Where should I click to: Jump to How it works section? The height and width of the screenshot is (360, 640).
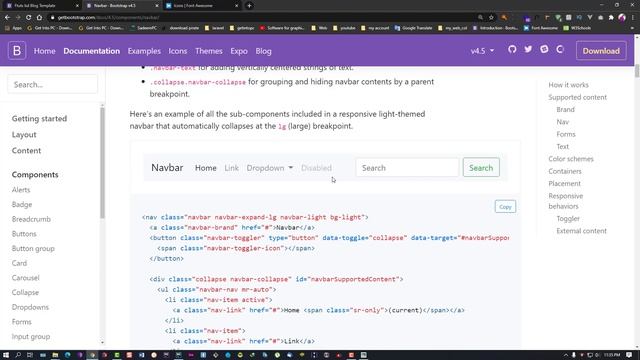pyautogui.click(x=568, y=85)
